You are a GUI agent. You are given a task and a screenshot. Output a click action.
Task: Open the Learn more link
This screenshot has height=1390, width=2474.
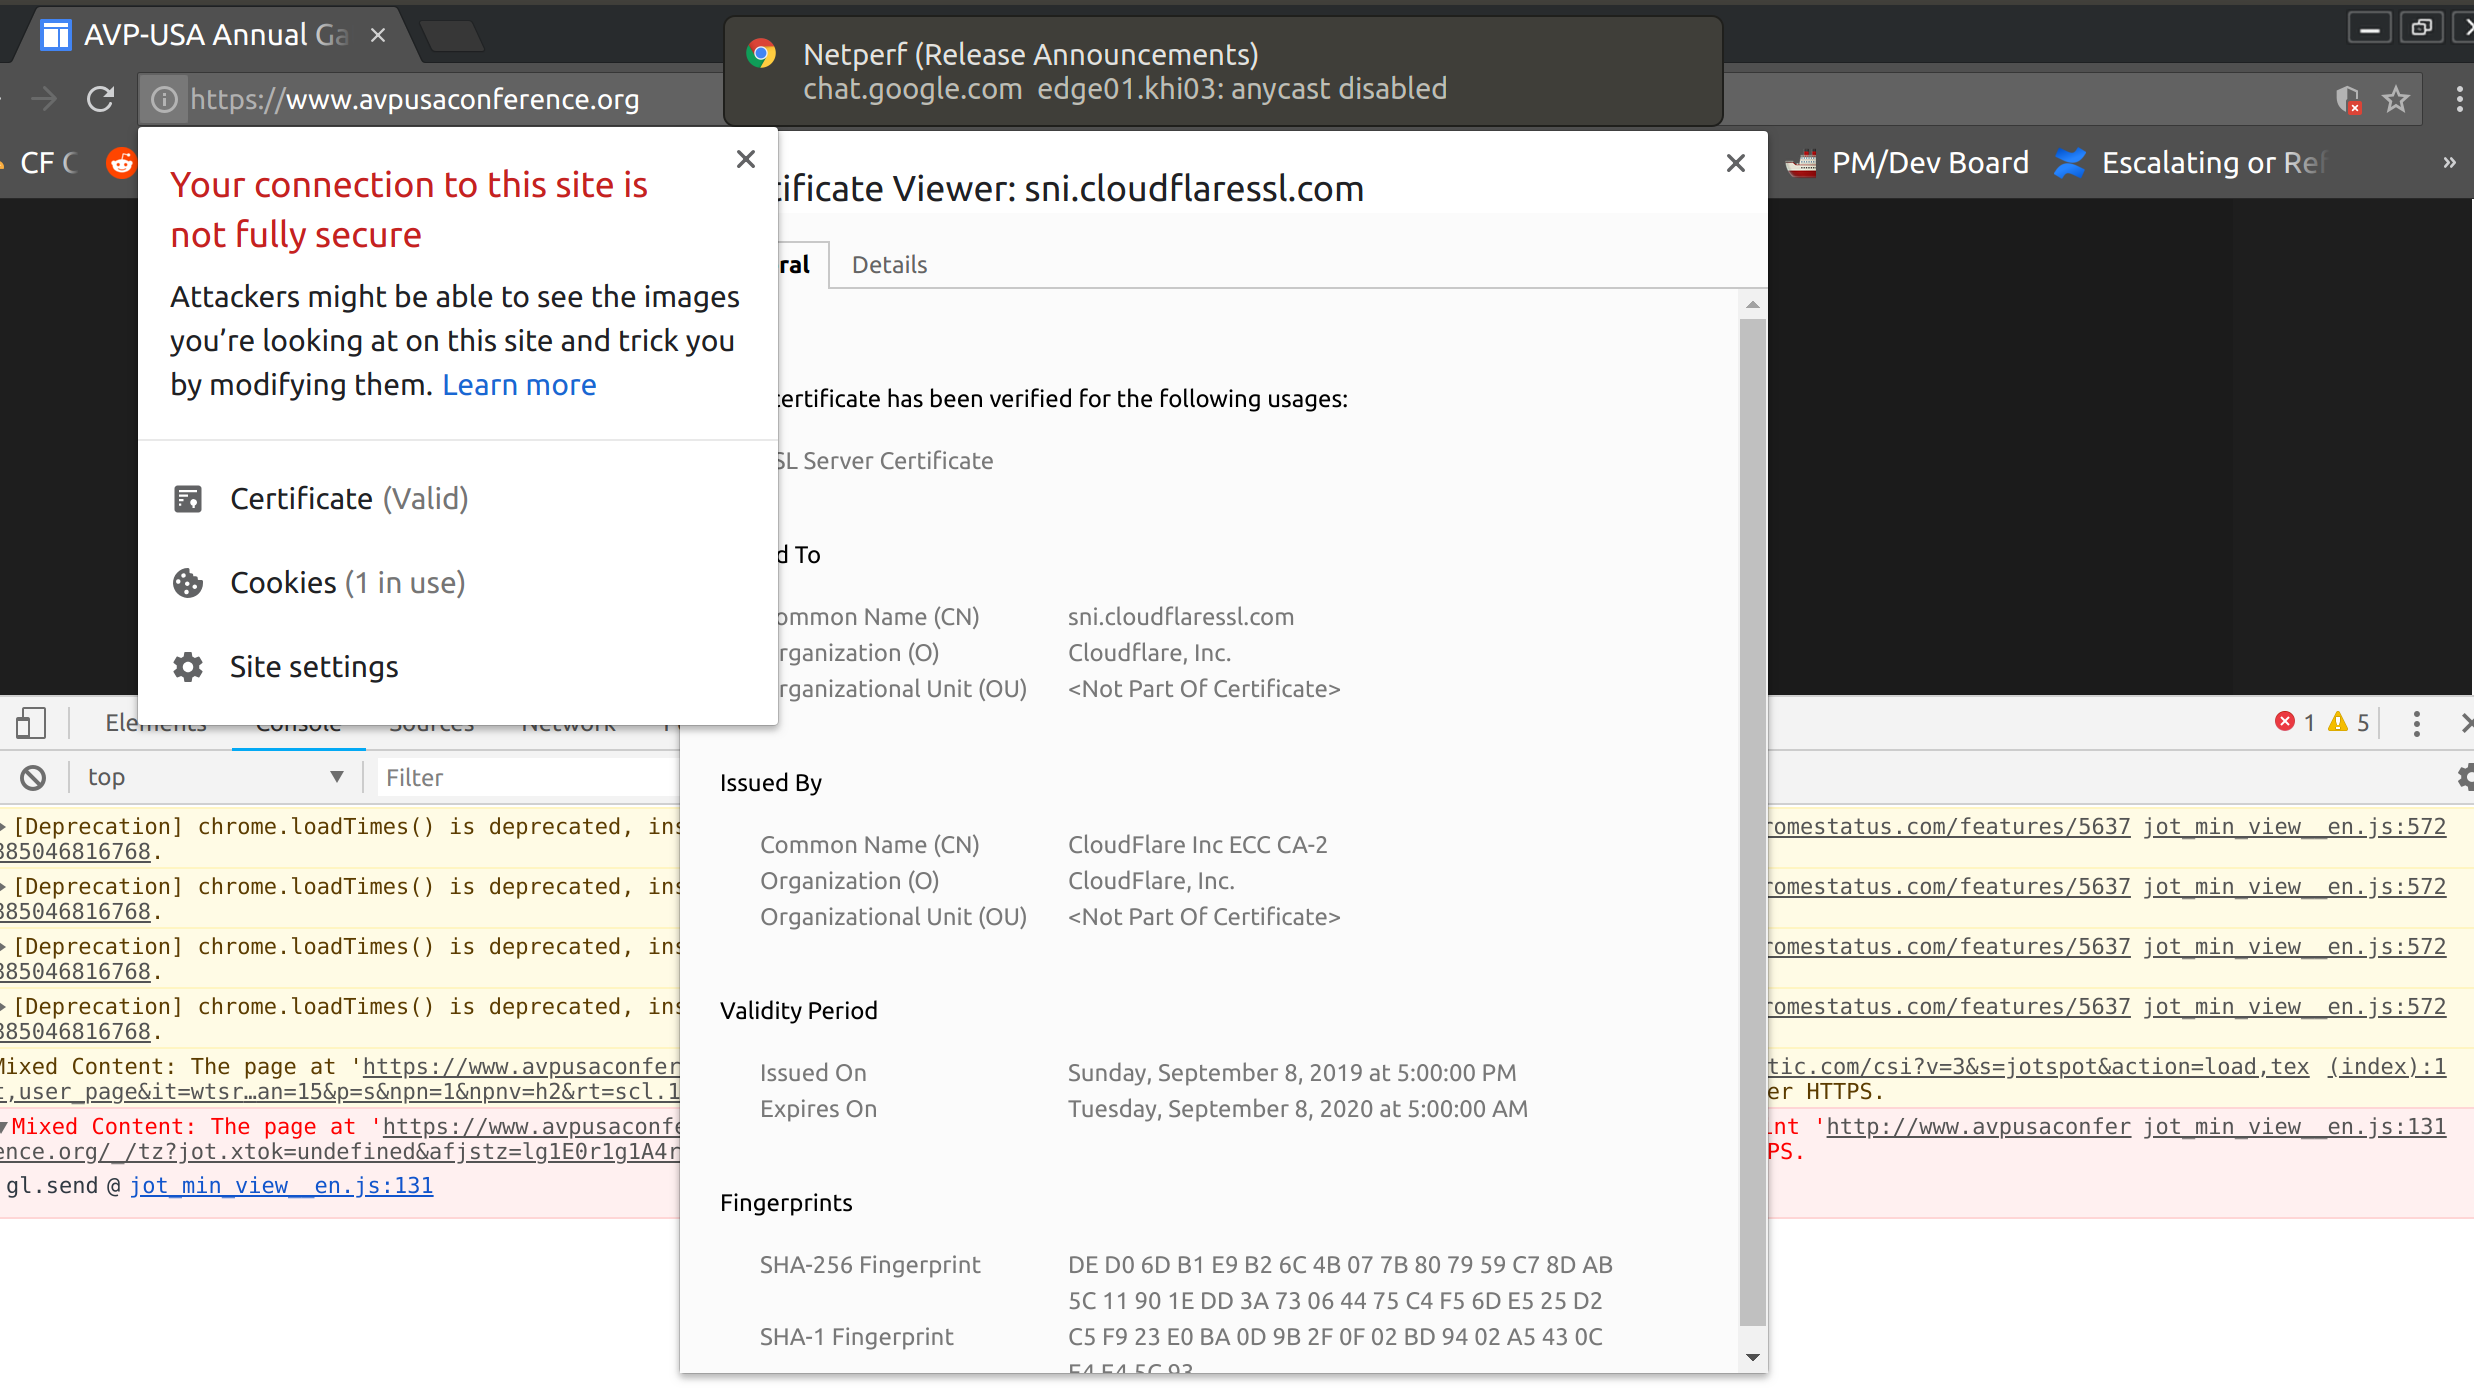(519, 385)
